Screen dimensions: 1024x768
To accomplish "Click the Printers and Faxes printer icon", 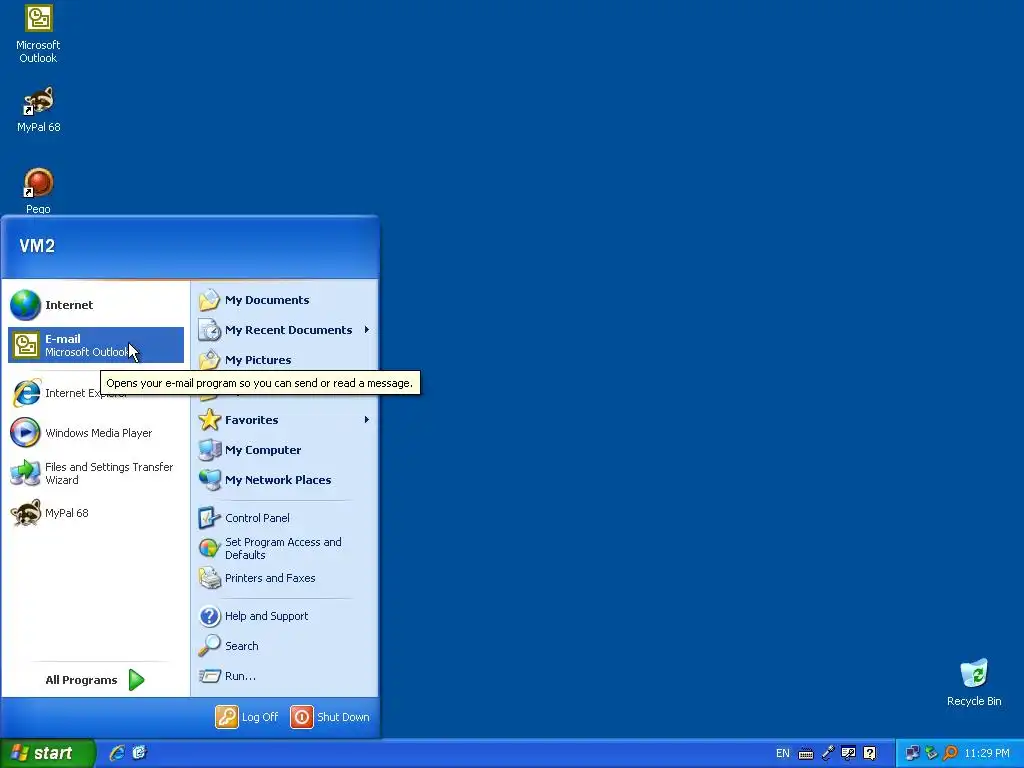I will click(210, 579).
